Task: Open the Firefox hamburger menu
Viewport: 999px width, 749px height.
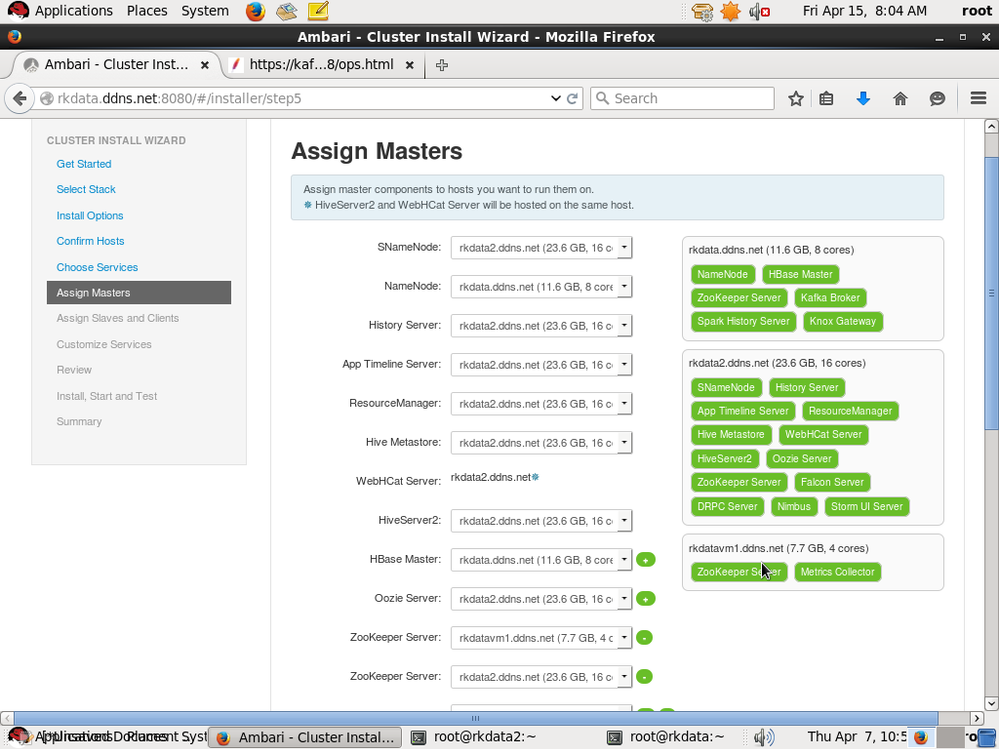Action: click(x=979, y=98)
